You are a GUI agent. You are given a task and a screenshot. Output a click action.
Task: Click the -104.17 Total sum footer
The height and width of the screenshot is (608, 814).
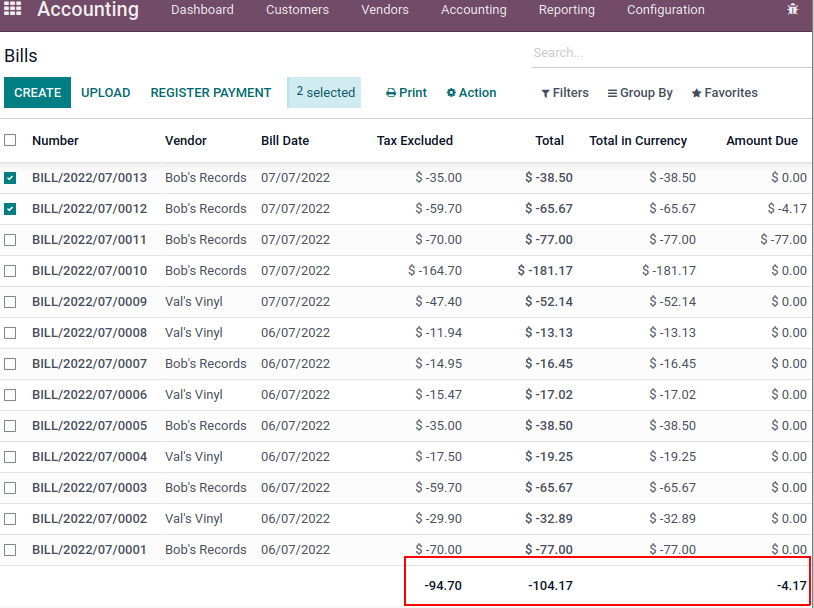click(550, 586)
